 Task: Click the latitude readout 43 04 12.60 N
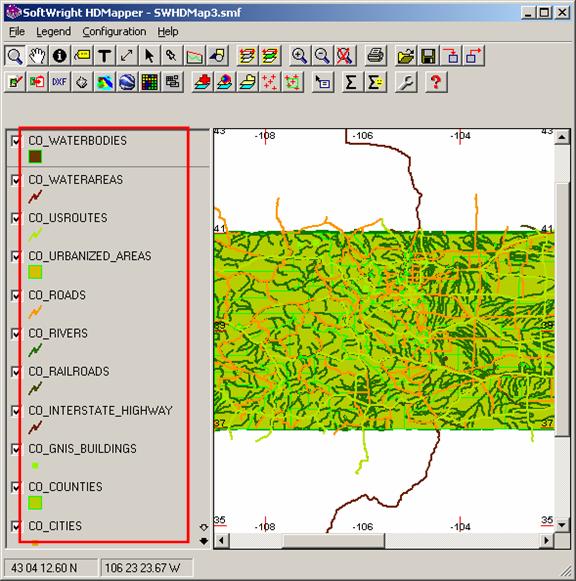click(44, 568)
